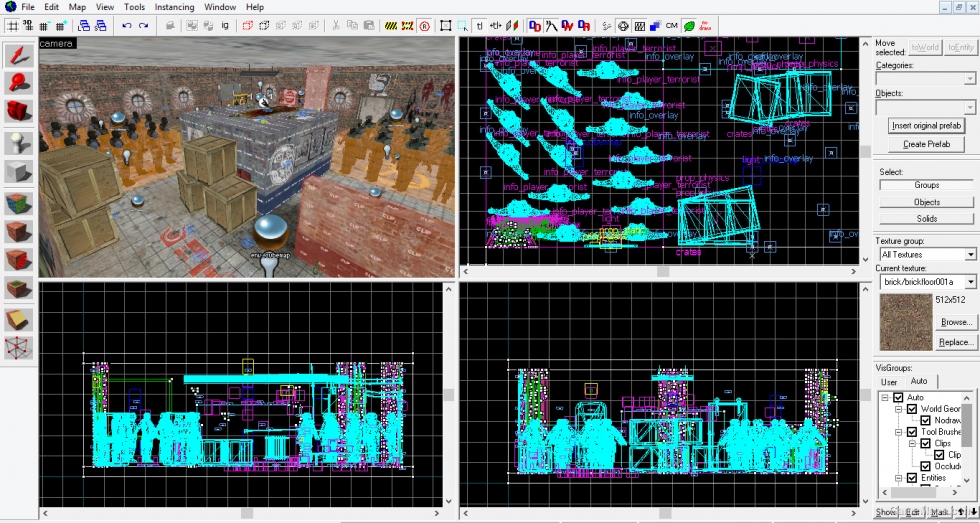
Task: Click the hide selected objects red cube icon
Action: click(x=248, y=26)
